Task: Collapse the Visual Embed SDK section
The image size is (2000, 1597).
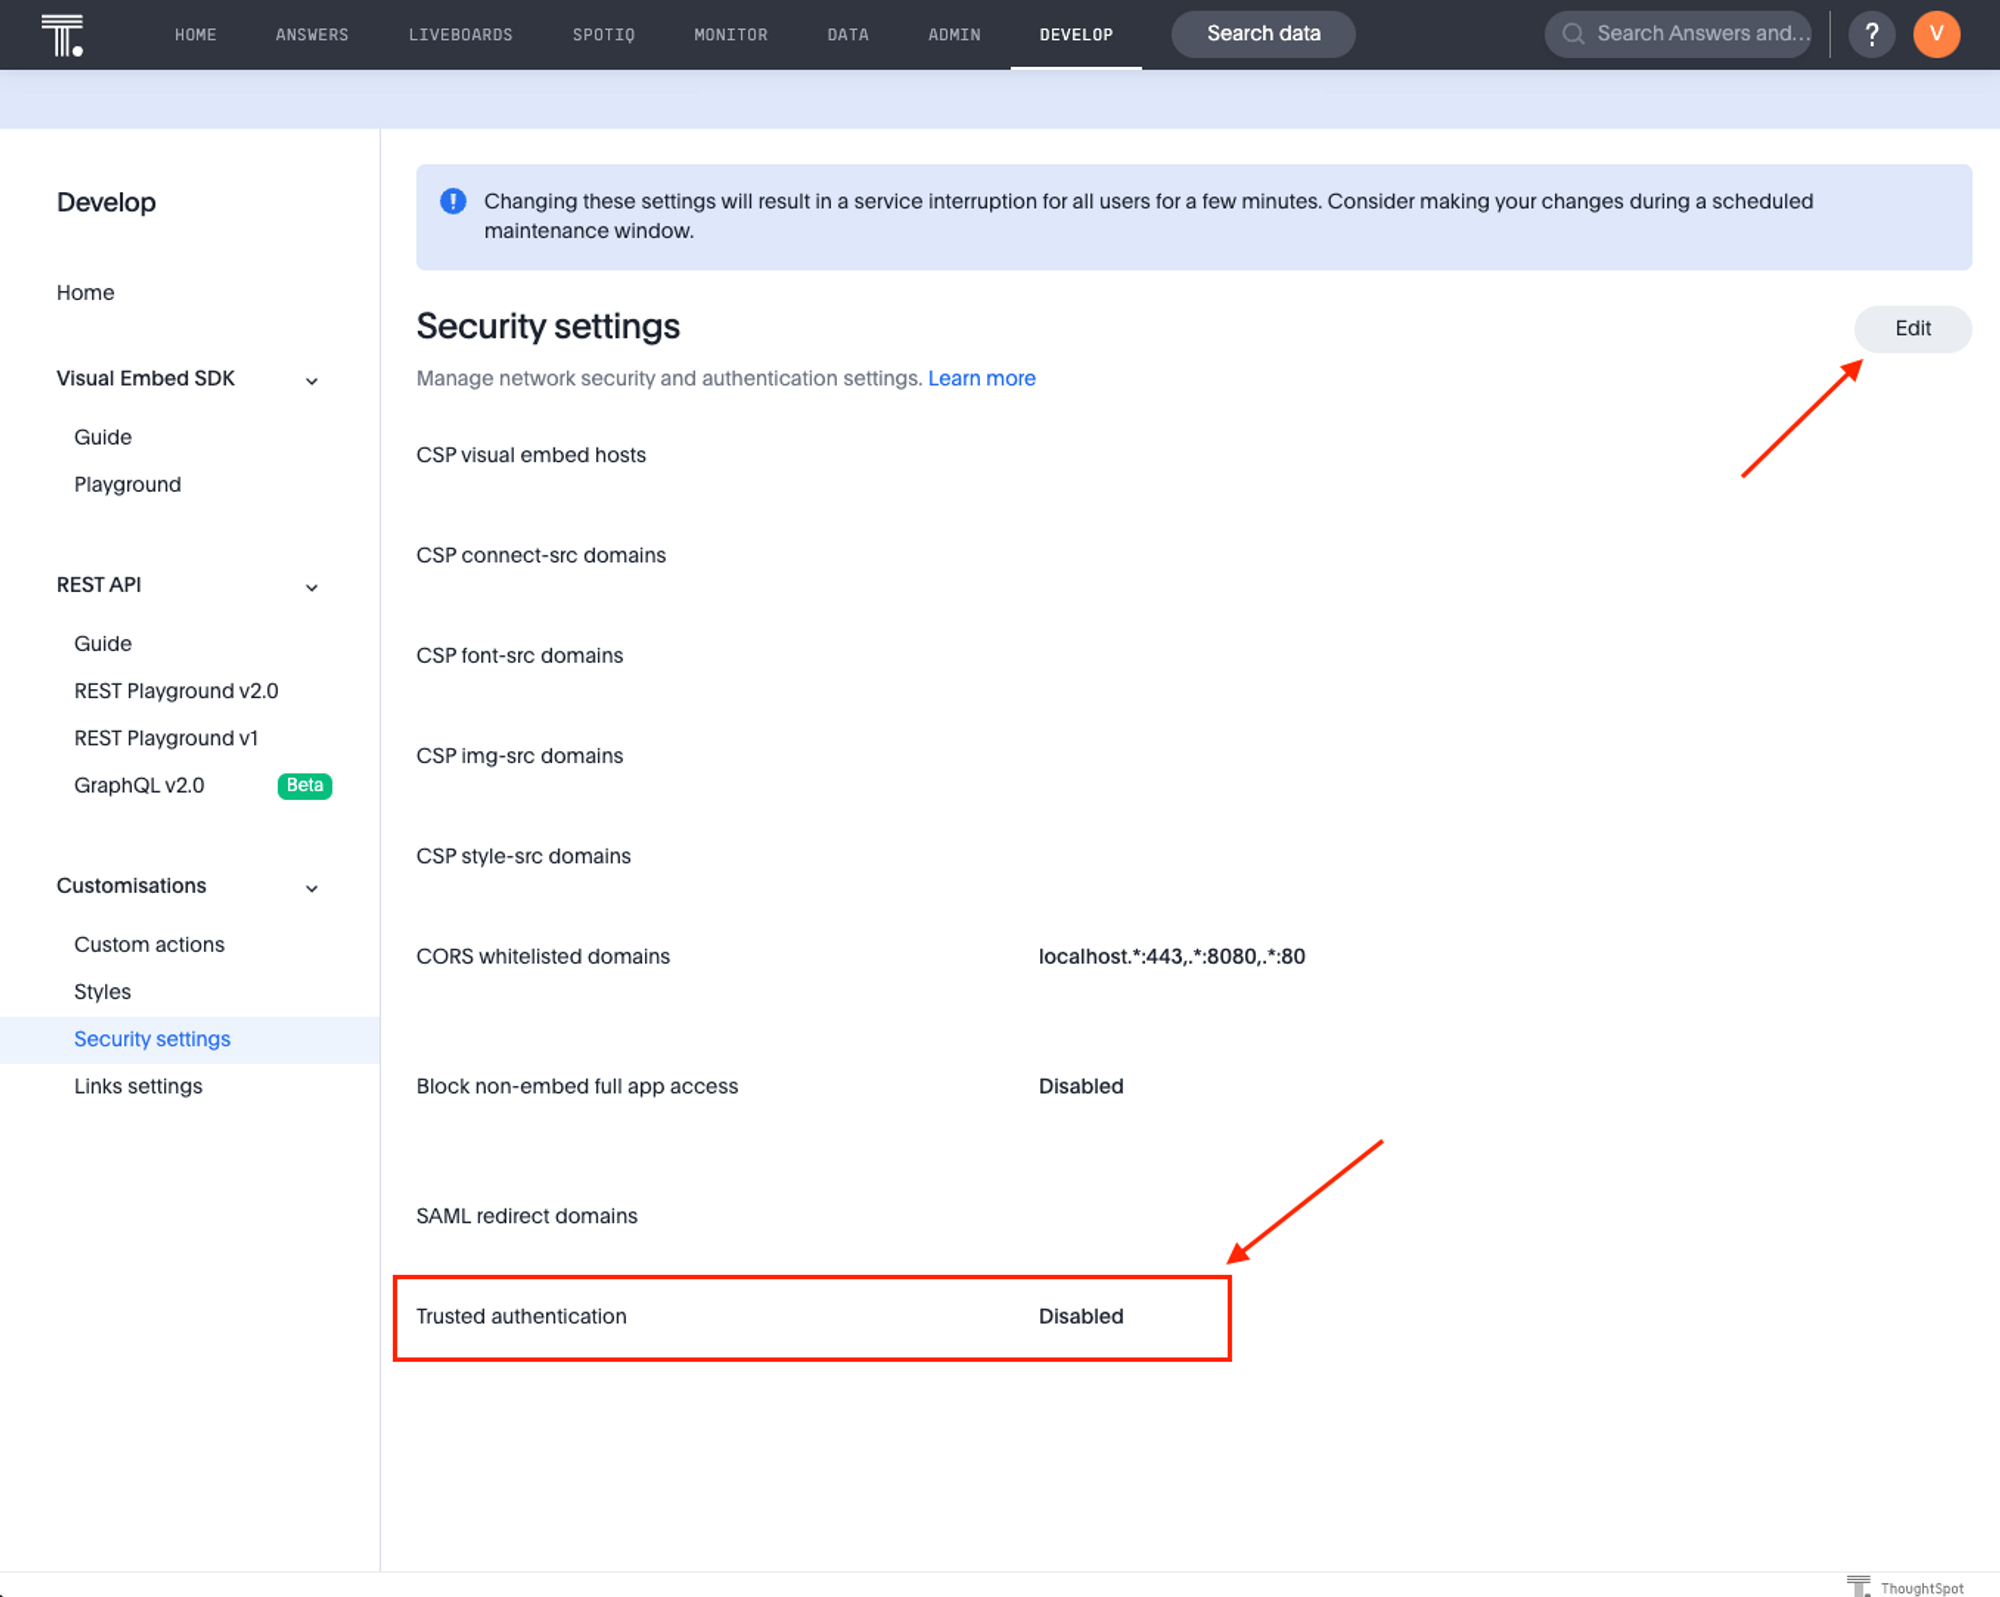Action: (x=311, y=381)
